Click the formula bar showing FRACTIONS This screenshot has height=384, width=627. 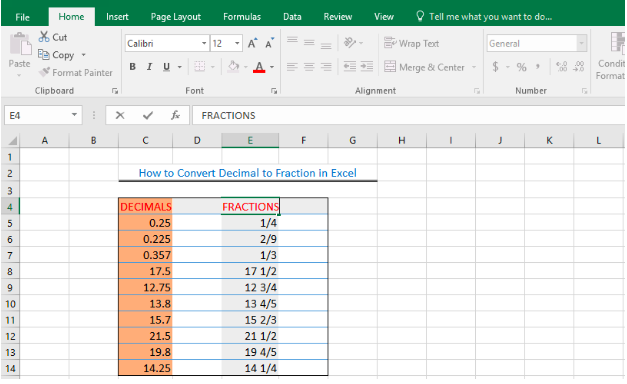pyautogui.click(x=409, y=115)
